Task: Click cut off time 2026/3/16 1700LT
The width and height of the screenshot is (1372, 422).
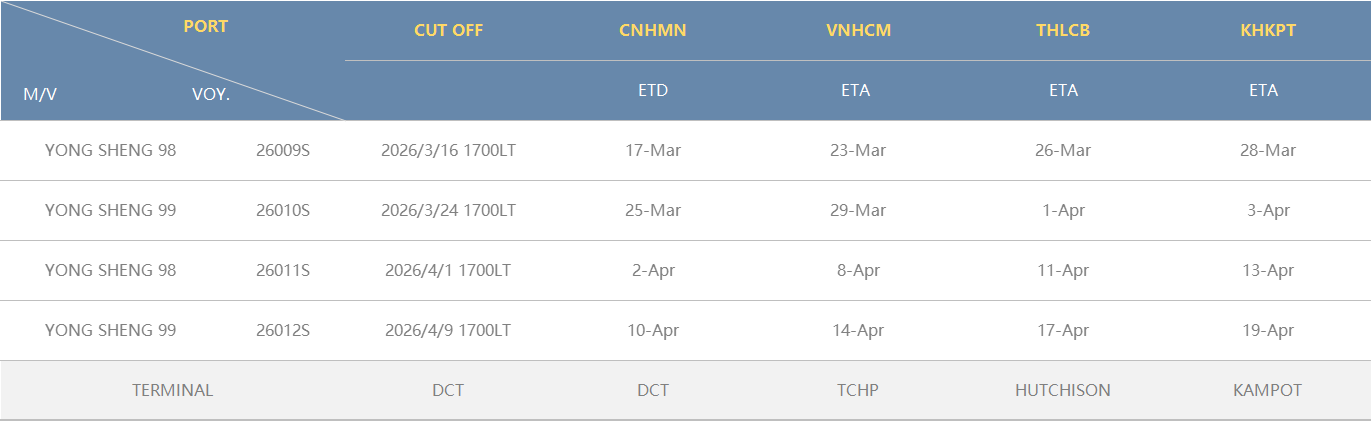Action: 448,151
